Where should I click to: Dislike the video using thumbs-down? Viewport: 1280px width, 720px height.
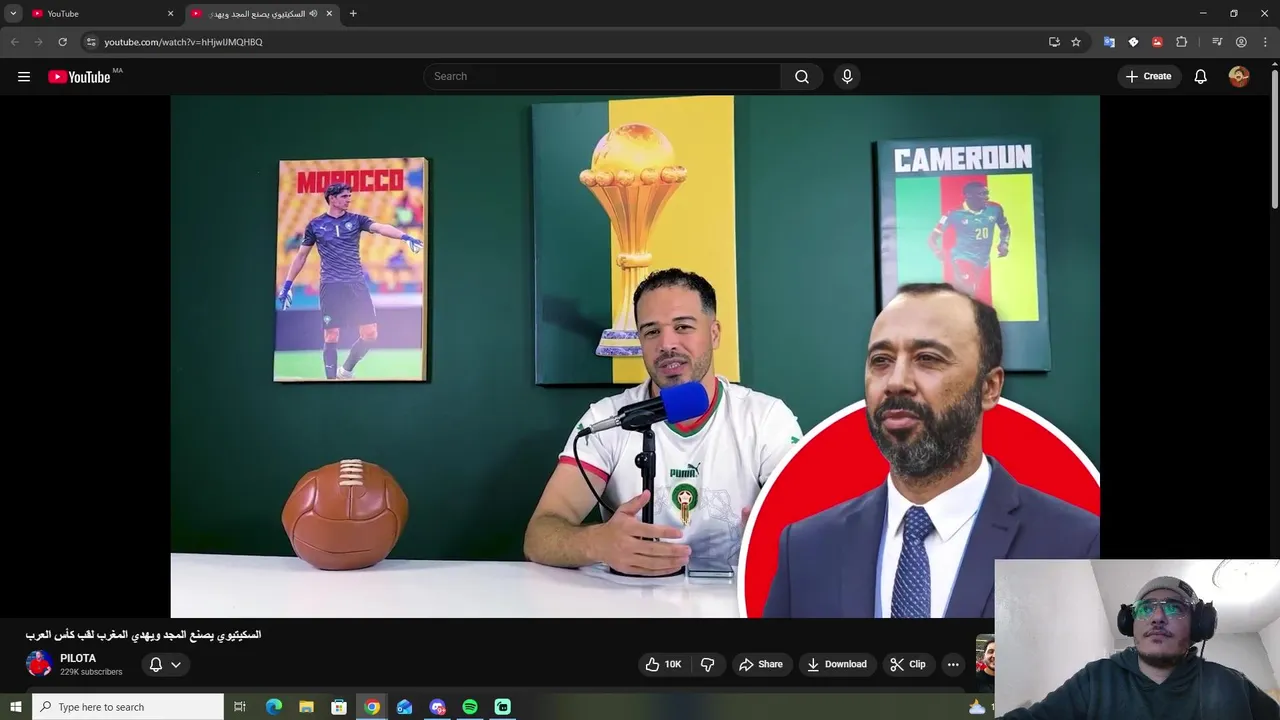pos(708,664)
